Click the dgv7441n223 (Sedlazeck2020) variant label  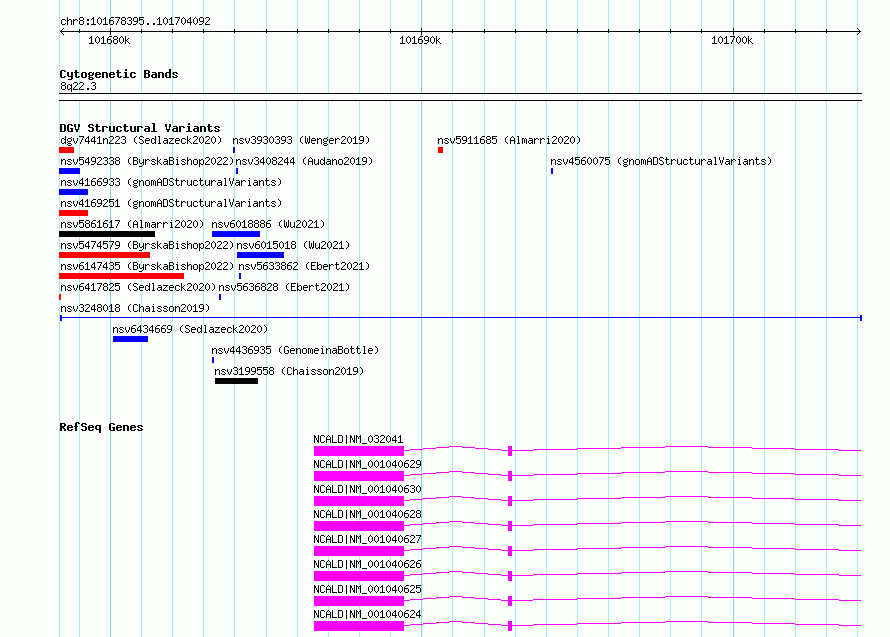click(x=141, y=140)
